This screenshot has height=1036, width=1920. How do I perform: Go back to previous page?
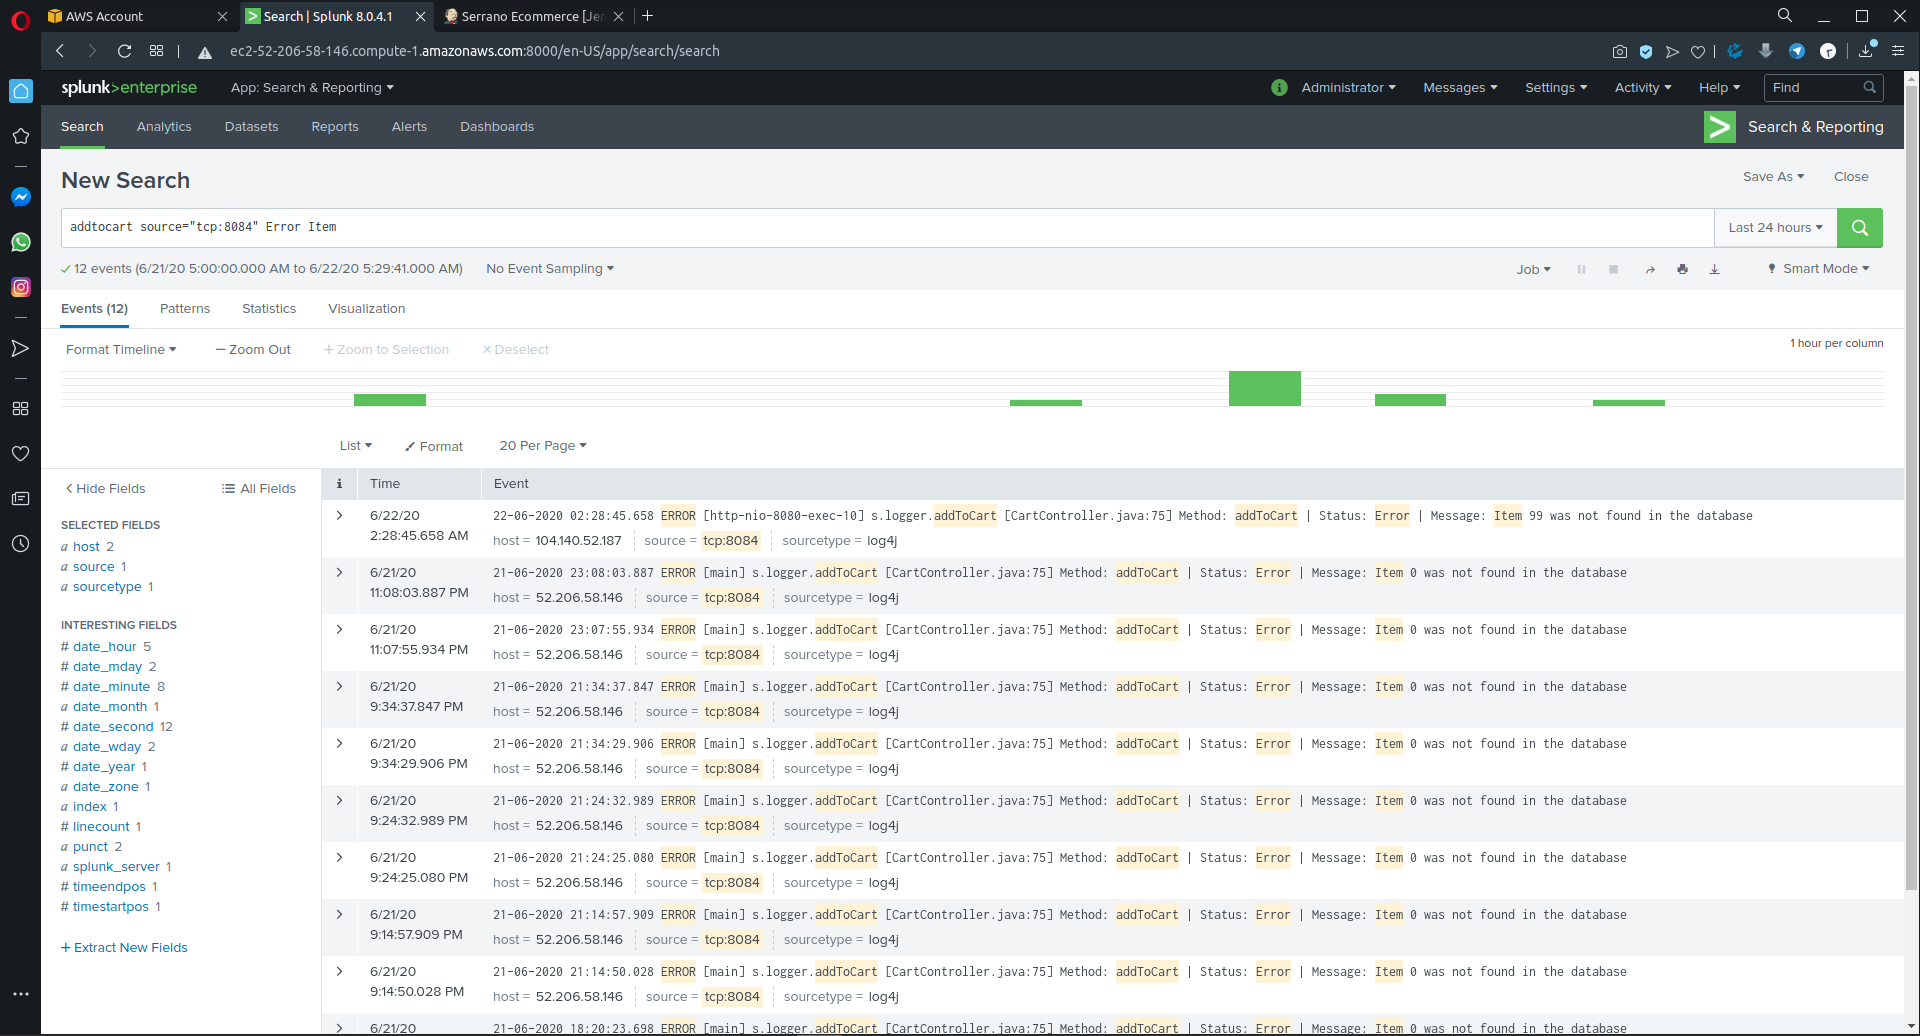pos(60,51)
